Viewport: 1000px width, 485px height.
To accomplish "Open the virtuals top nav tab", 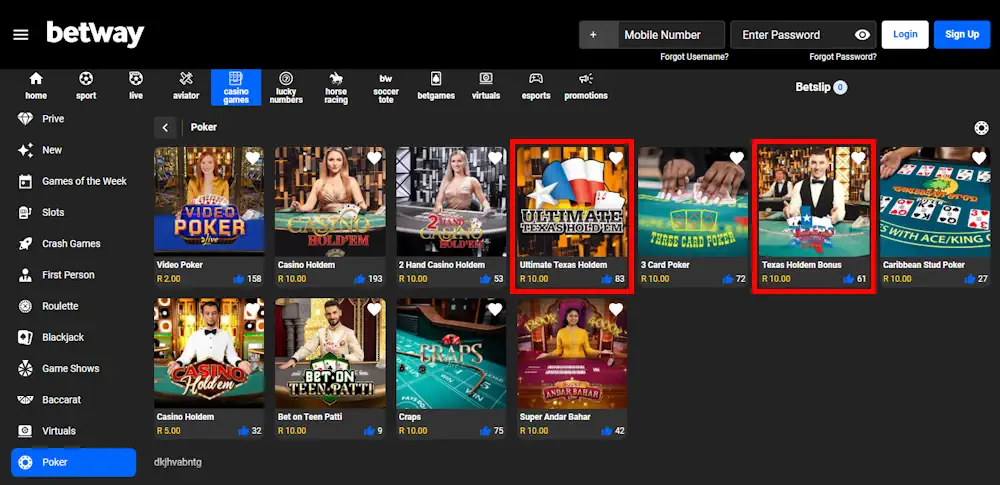I will [486, 87].
